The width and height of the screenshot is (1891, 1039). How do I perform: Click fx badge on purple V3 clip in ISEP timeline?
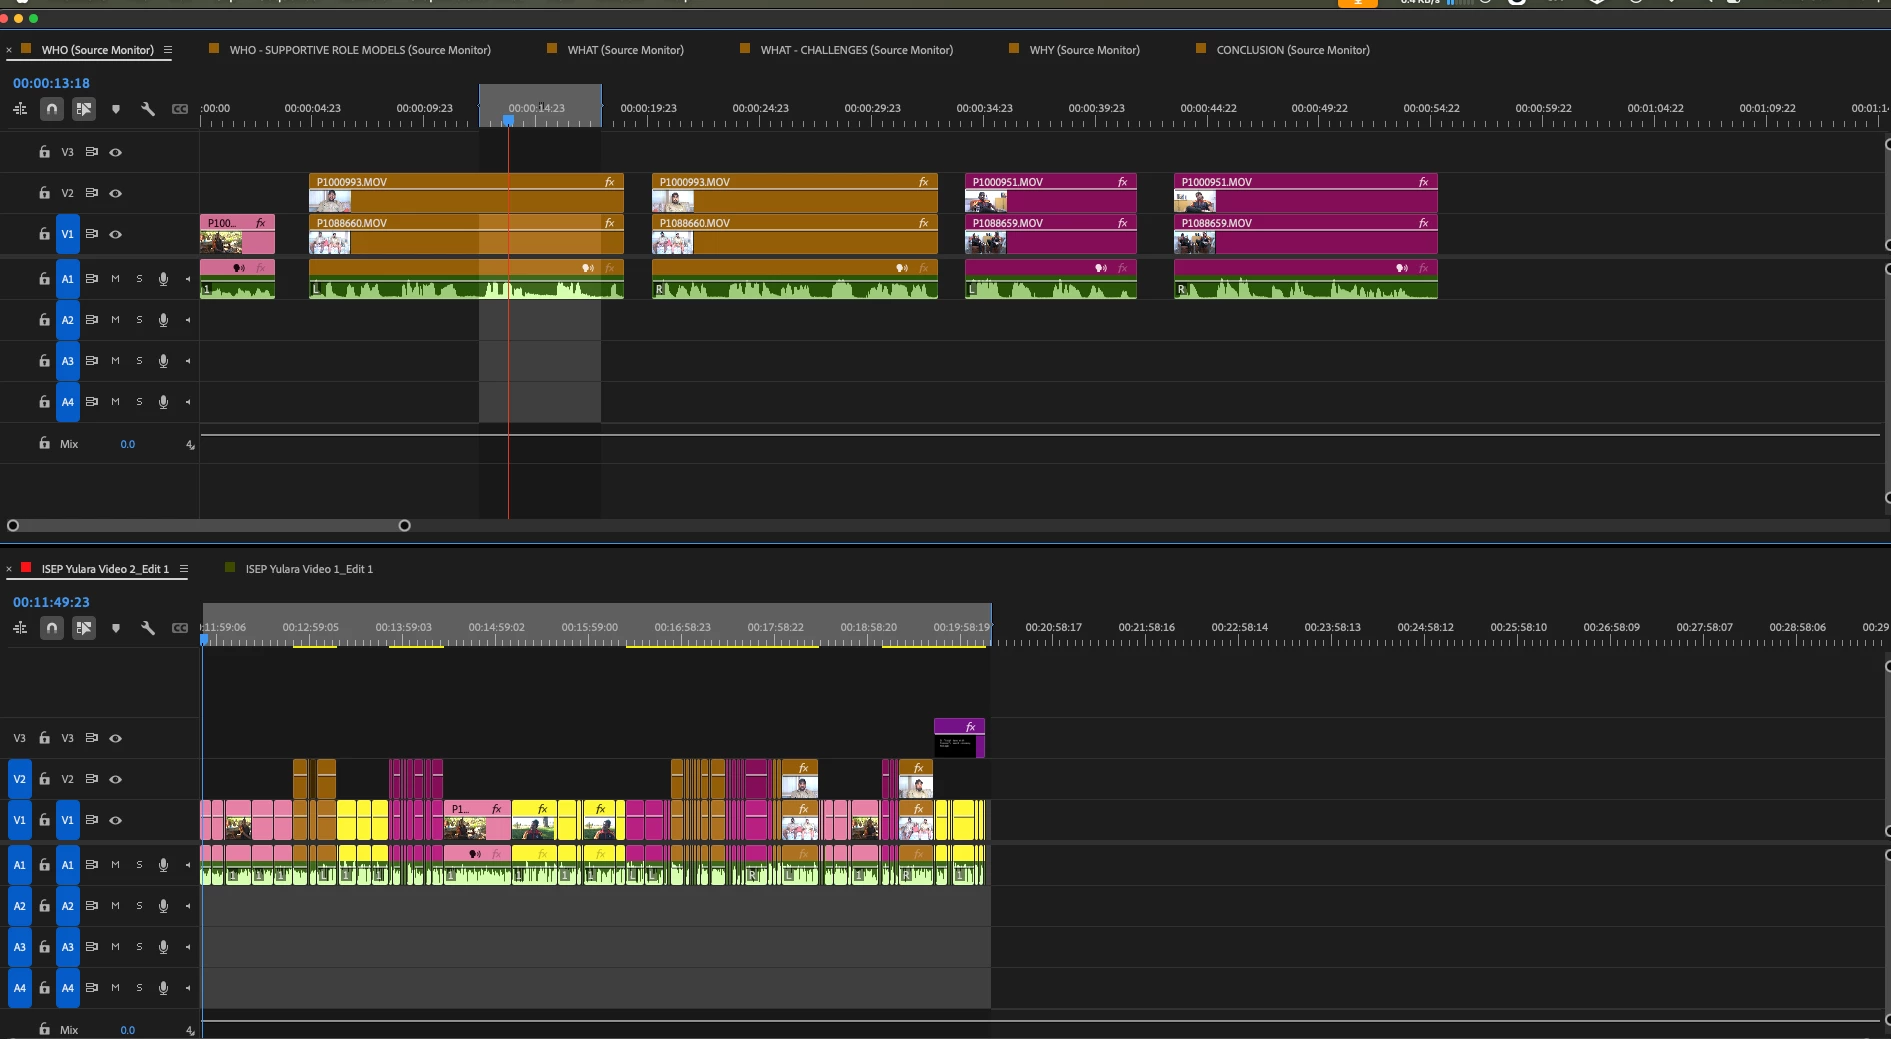(970, 727)
